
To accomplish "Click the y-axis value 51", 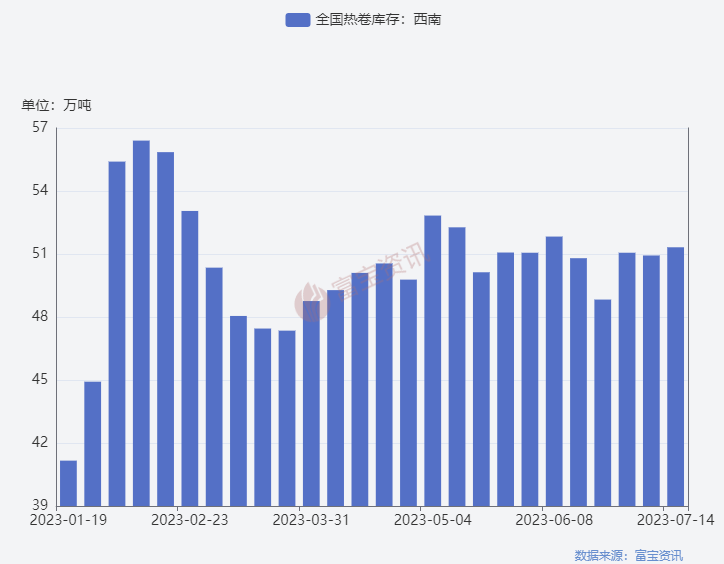I will 40,254.
